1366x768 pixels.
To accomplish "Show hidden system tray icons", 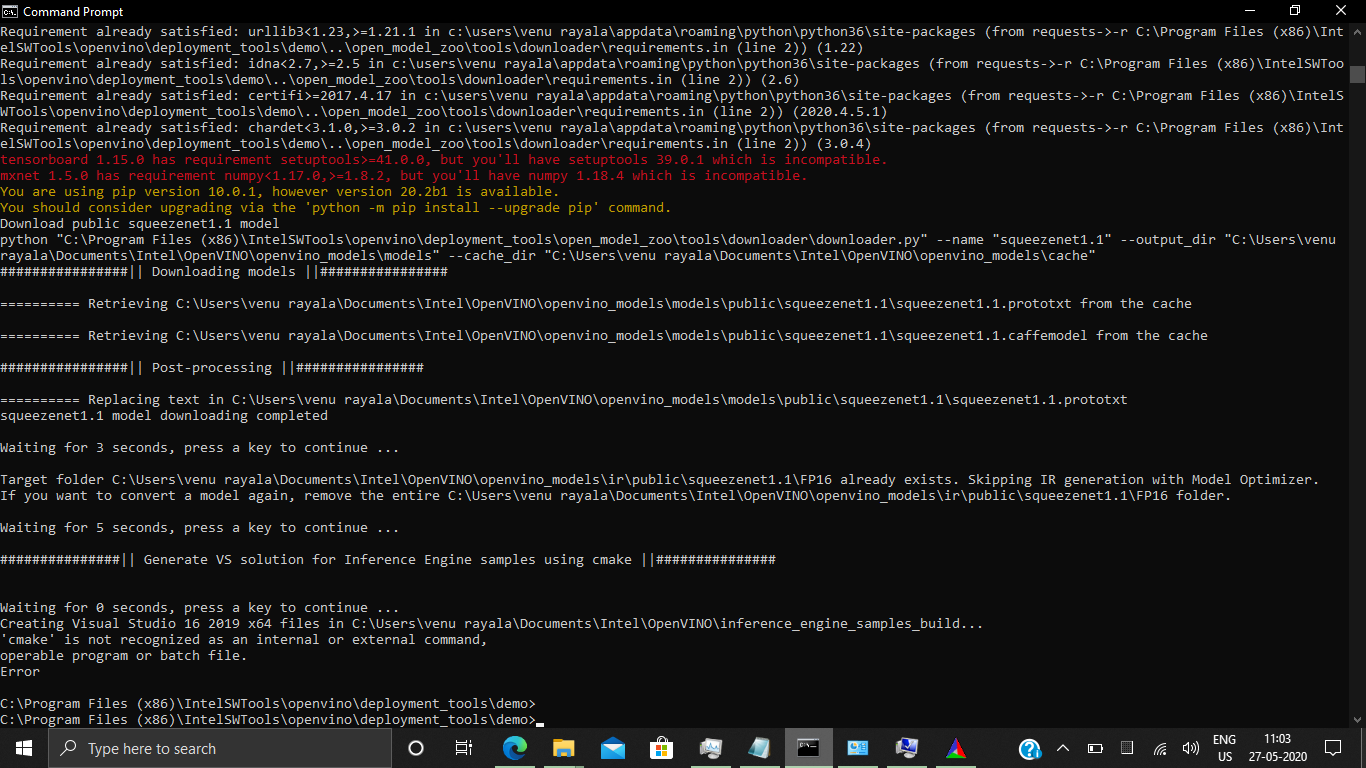I will (x=1063, y=748).
